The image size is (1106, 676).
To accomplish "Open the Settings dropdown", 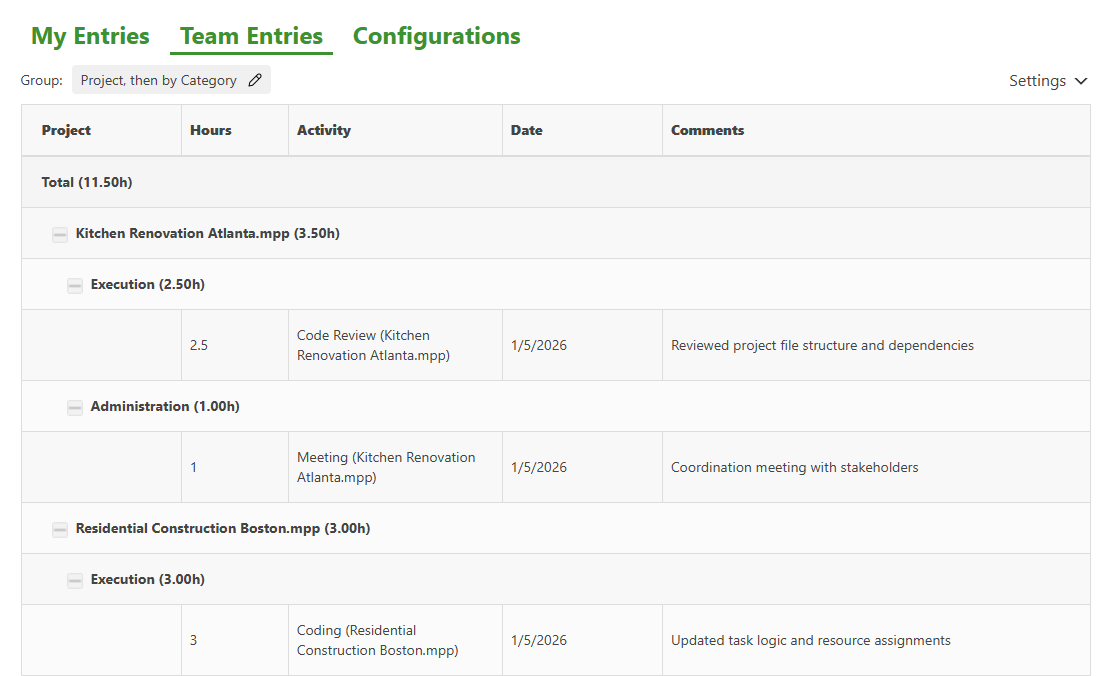I will click(1047, 81).
